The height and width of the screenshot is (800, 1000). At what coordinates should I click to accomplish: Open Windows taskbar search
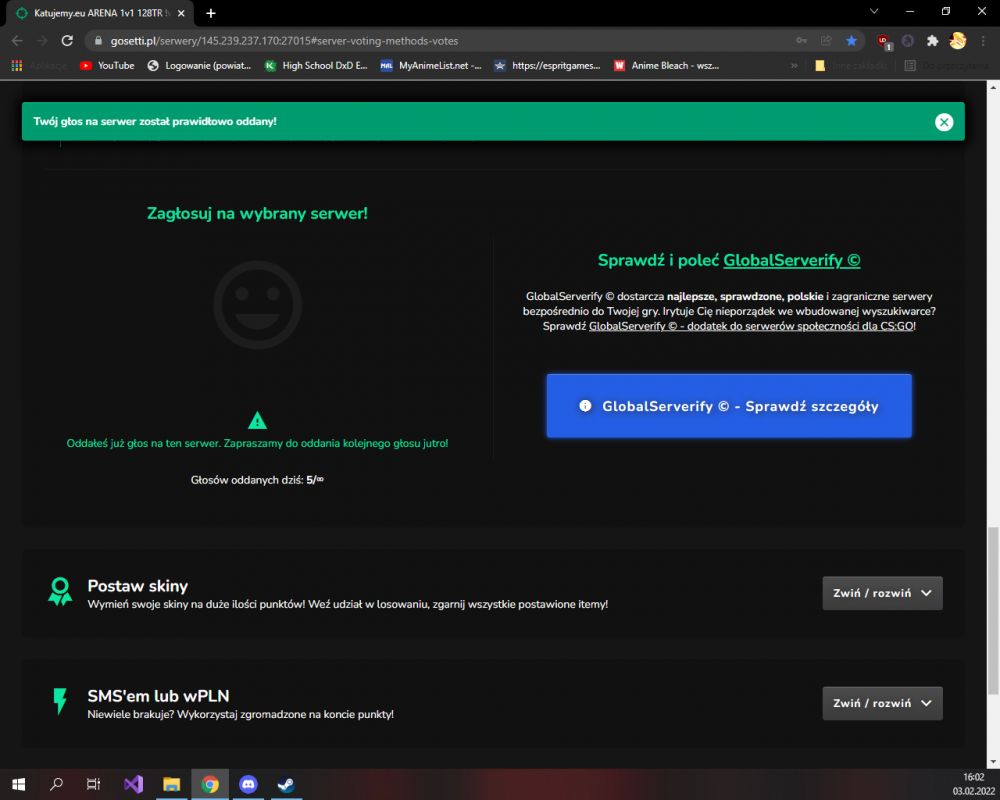coord(56,784)
